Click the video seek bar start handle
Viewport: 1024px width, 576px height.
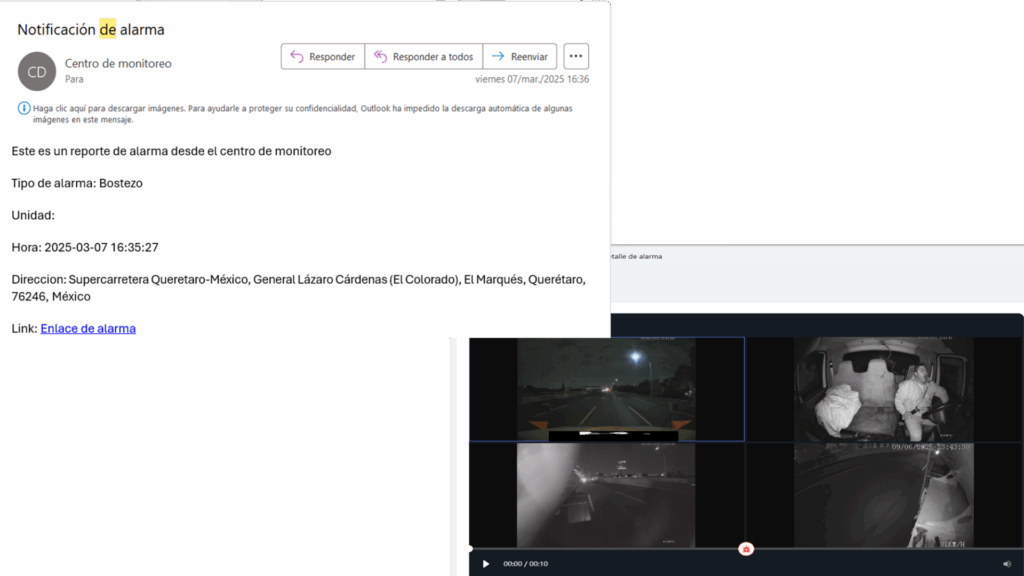tap(470, 549)
